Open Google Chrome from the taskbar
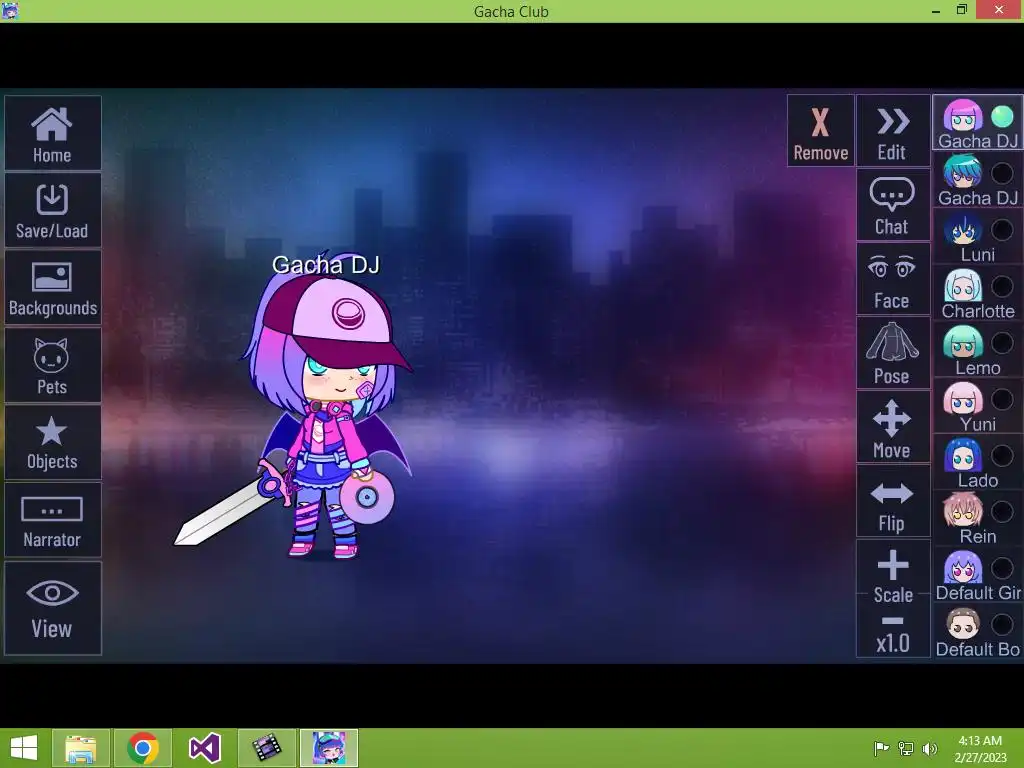The height and width of the screenshot is (768, 1024). coord(143,748)
